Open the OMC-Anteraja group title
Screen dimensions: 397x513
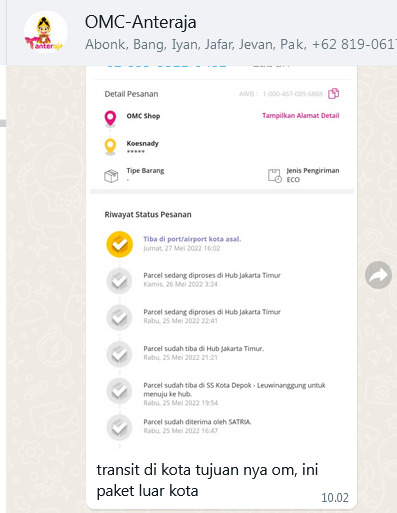pos(141,23)
